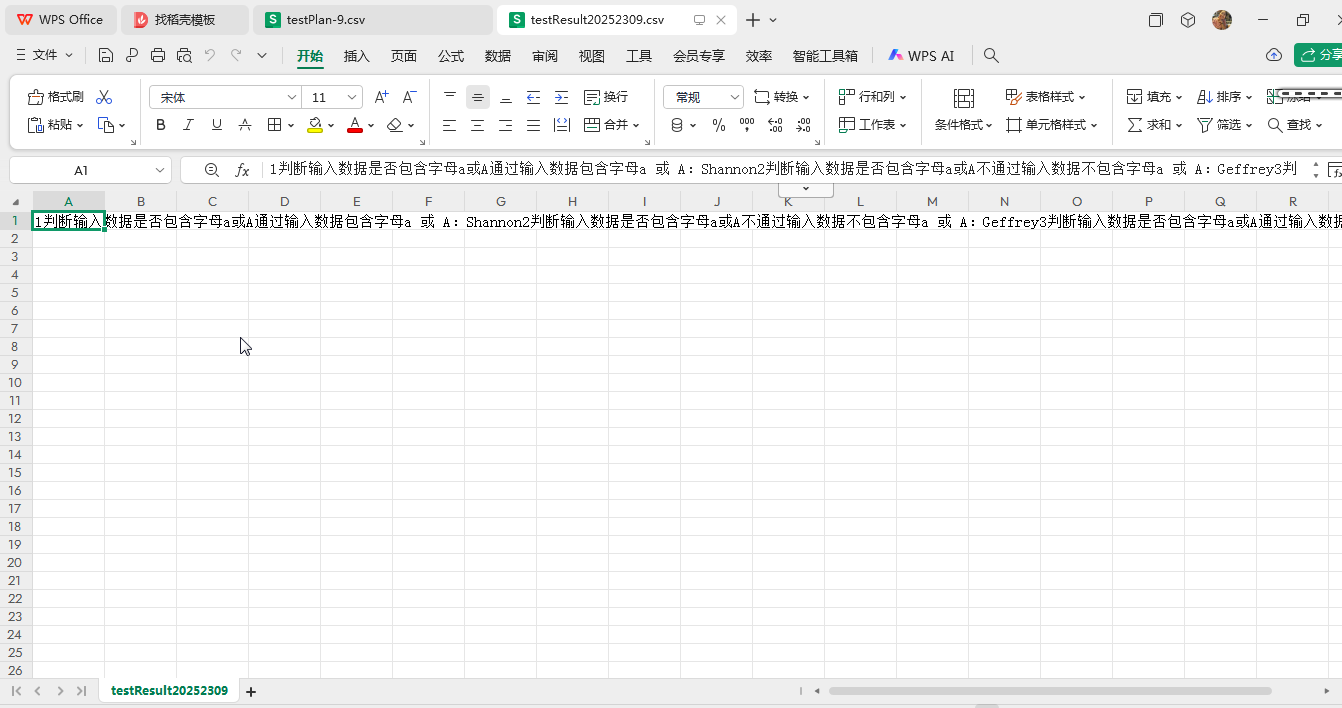Click the eraser clear-format icon
The width and height of the screenshot is (1342, 708).
395,125
